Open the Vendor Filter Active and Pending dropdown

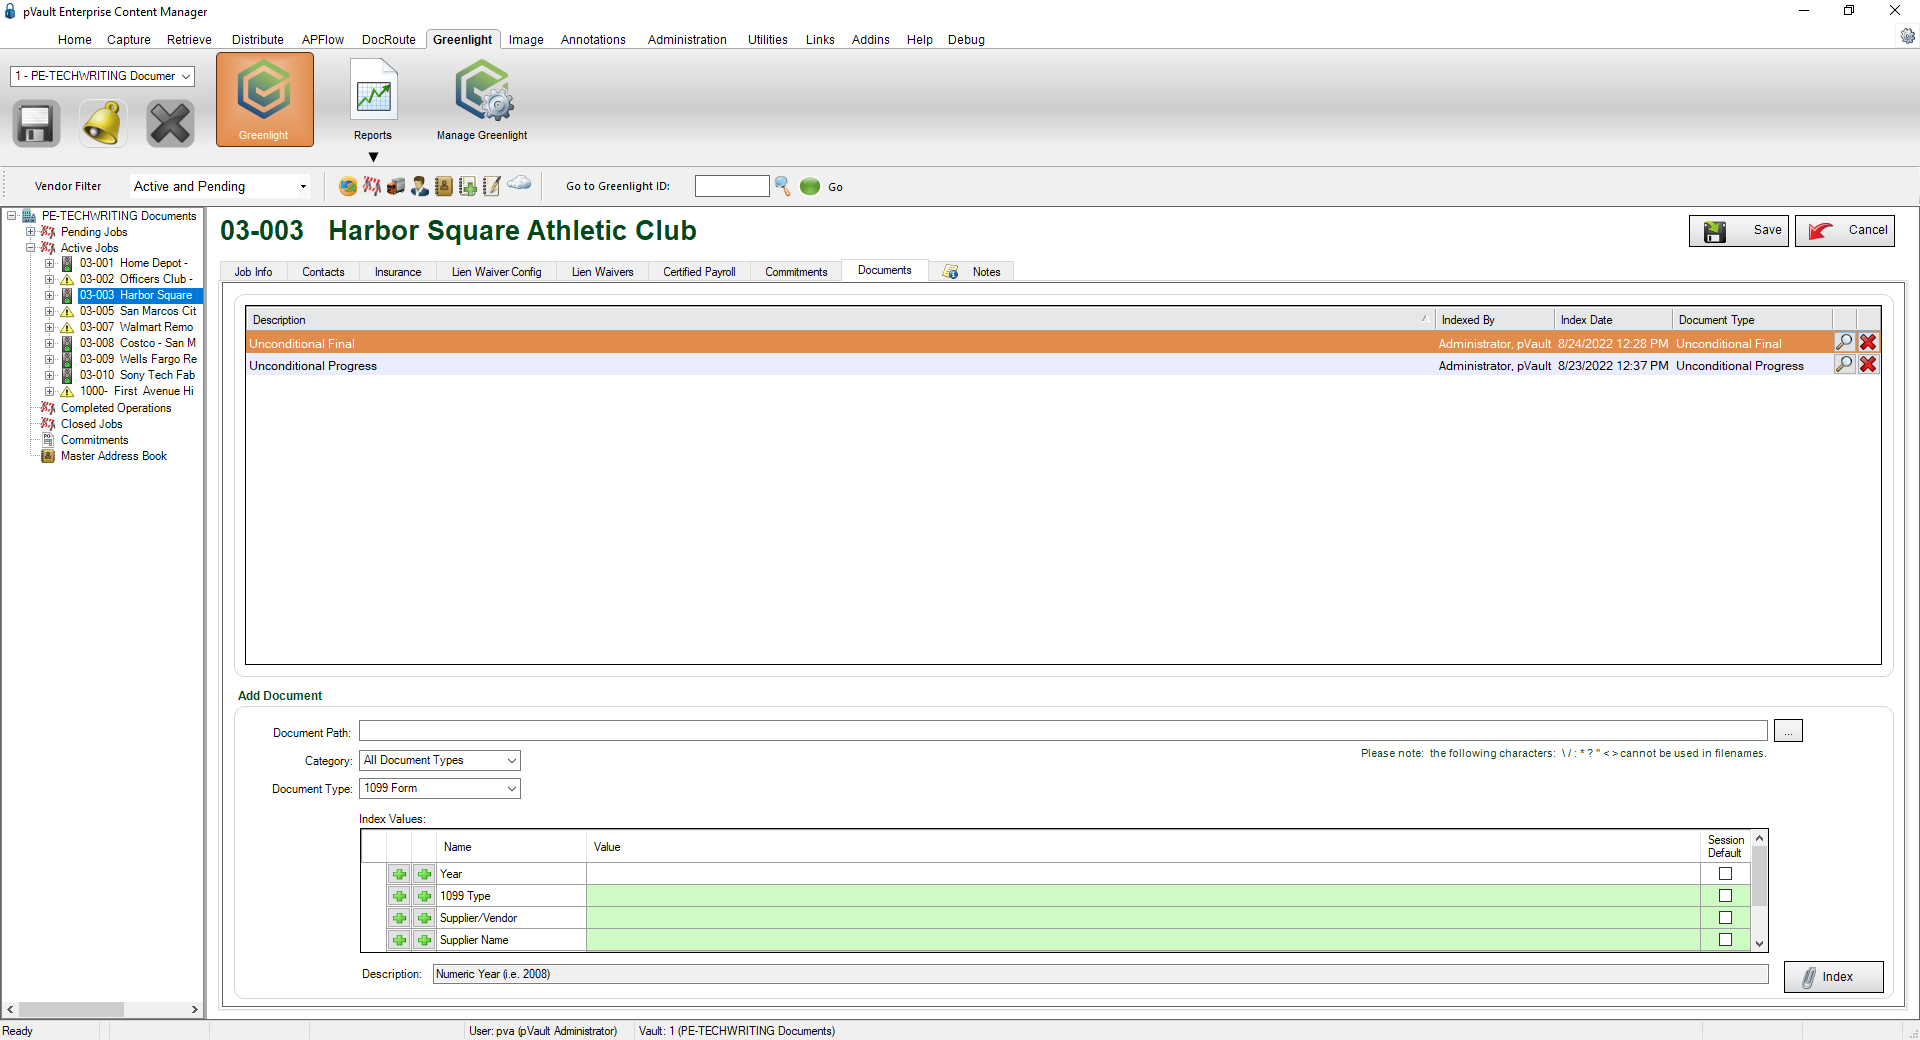click(x=220, y=186)
